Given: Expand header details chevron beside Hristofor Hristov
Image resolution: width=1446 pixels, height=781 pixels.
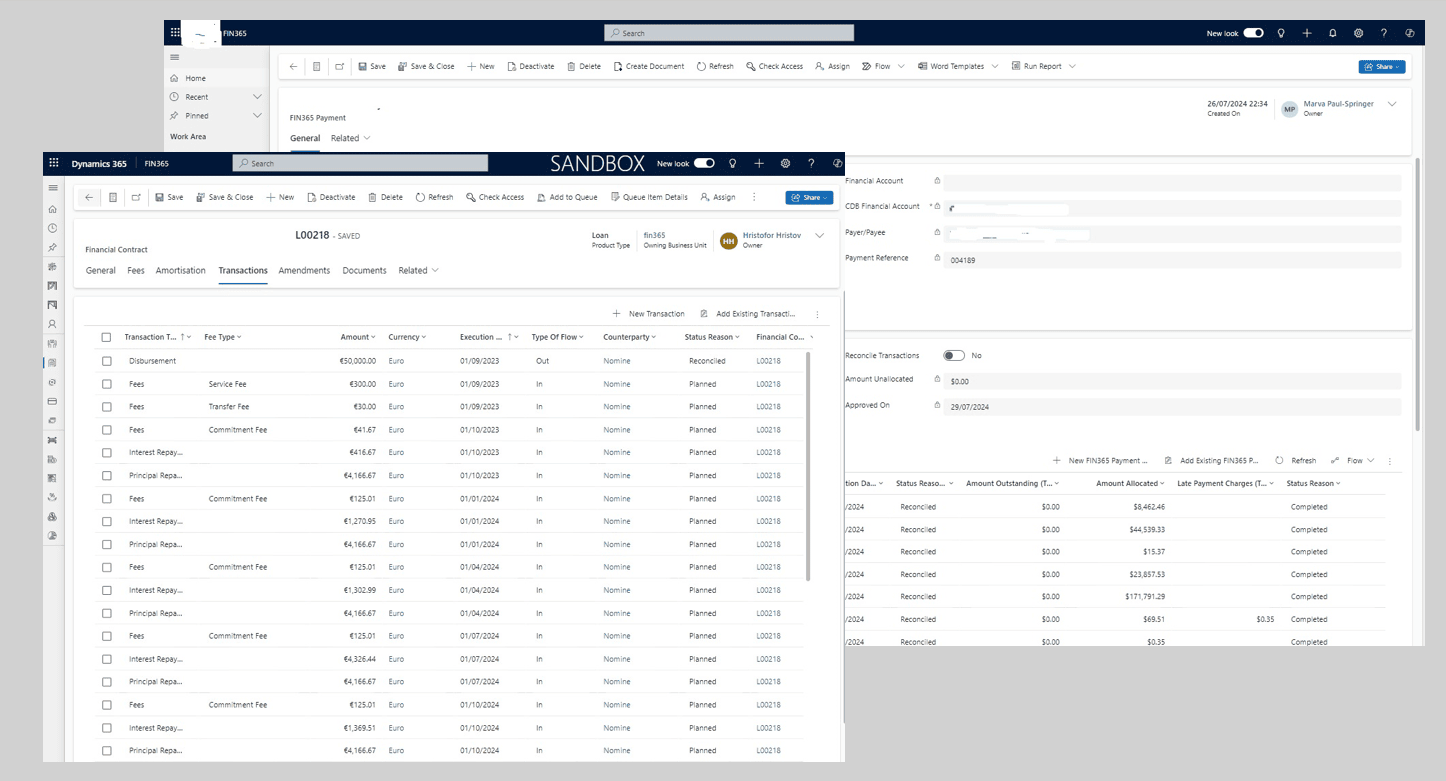Looking at the screenshot, I should [820, 236].
